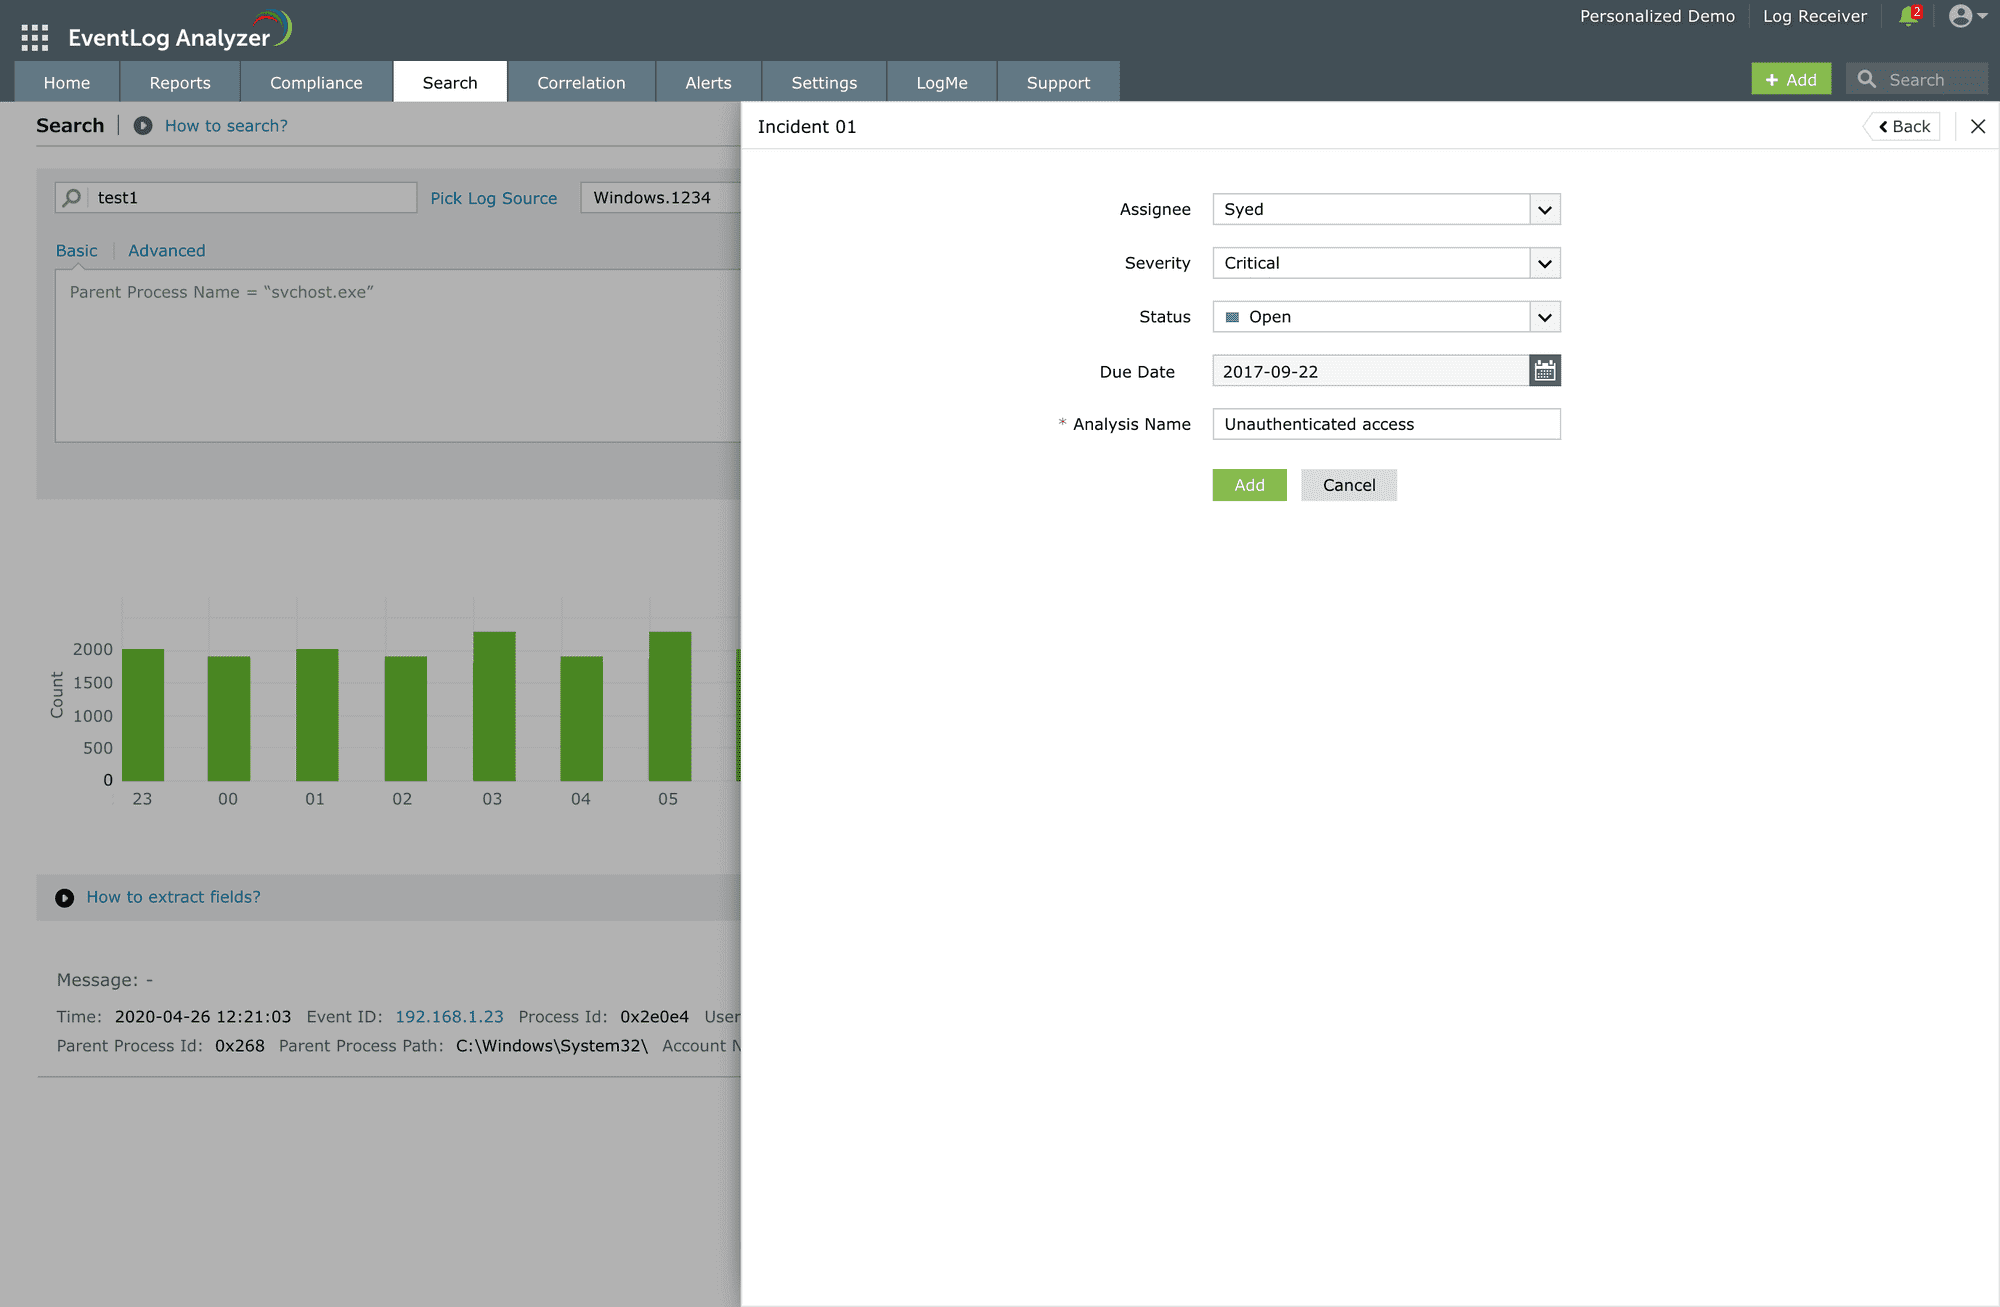Switch to the Advanced search mode
Image resolution: width=2000 pixels, height=1307 pixels.
click(x=166, y=251)
